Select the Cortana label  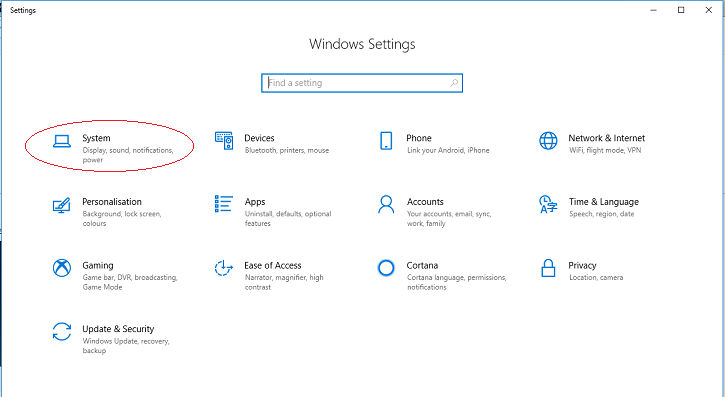point(422,265)
